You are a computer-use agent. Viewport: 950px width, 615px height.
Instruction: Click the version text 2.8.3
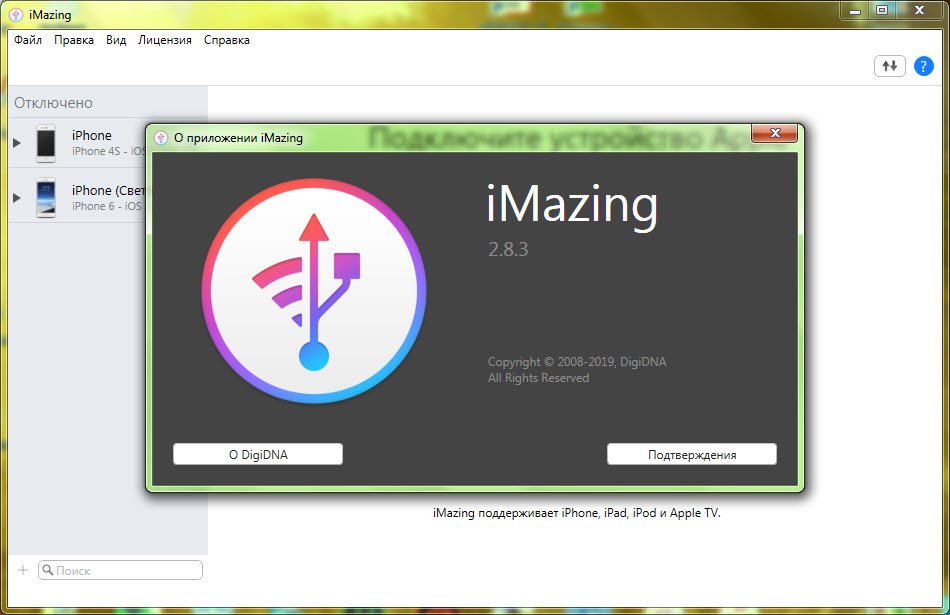coord(508,249)
